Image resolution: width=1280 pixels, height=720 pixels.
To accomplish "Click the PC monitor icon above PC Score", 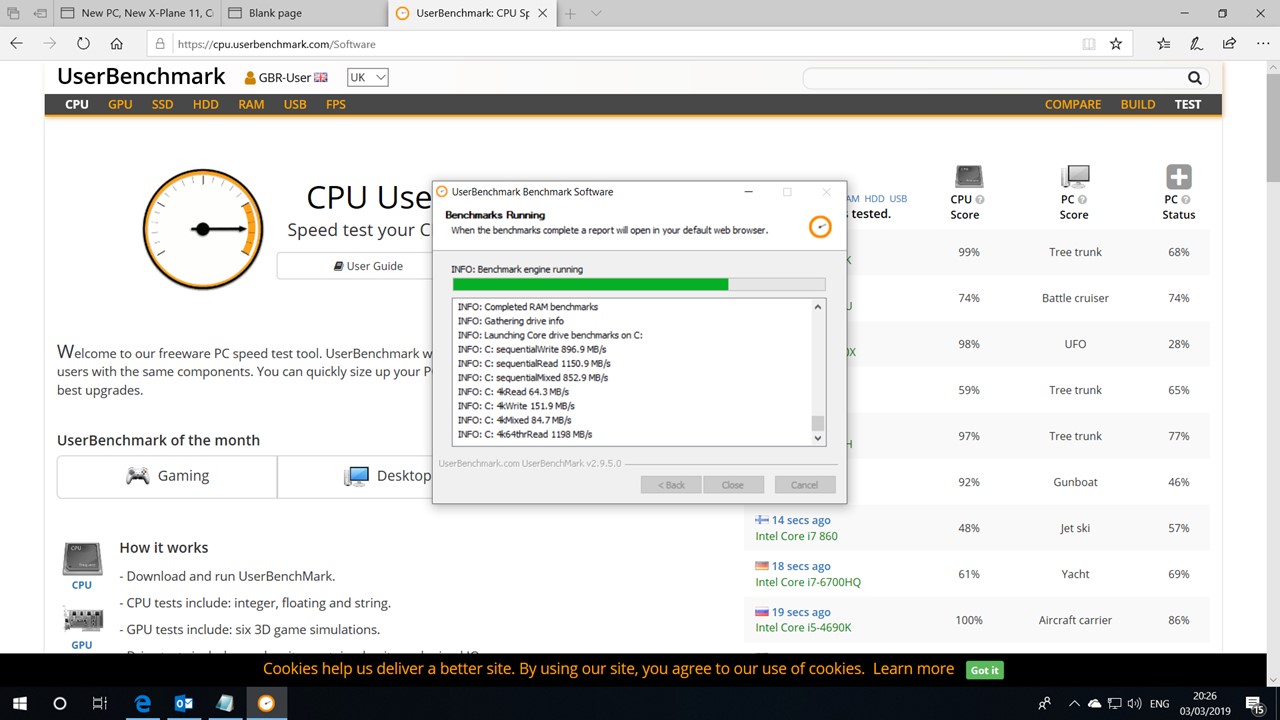I will click(1074, 177).
